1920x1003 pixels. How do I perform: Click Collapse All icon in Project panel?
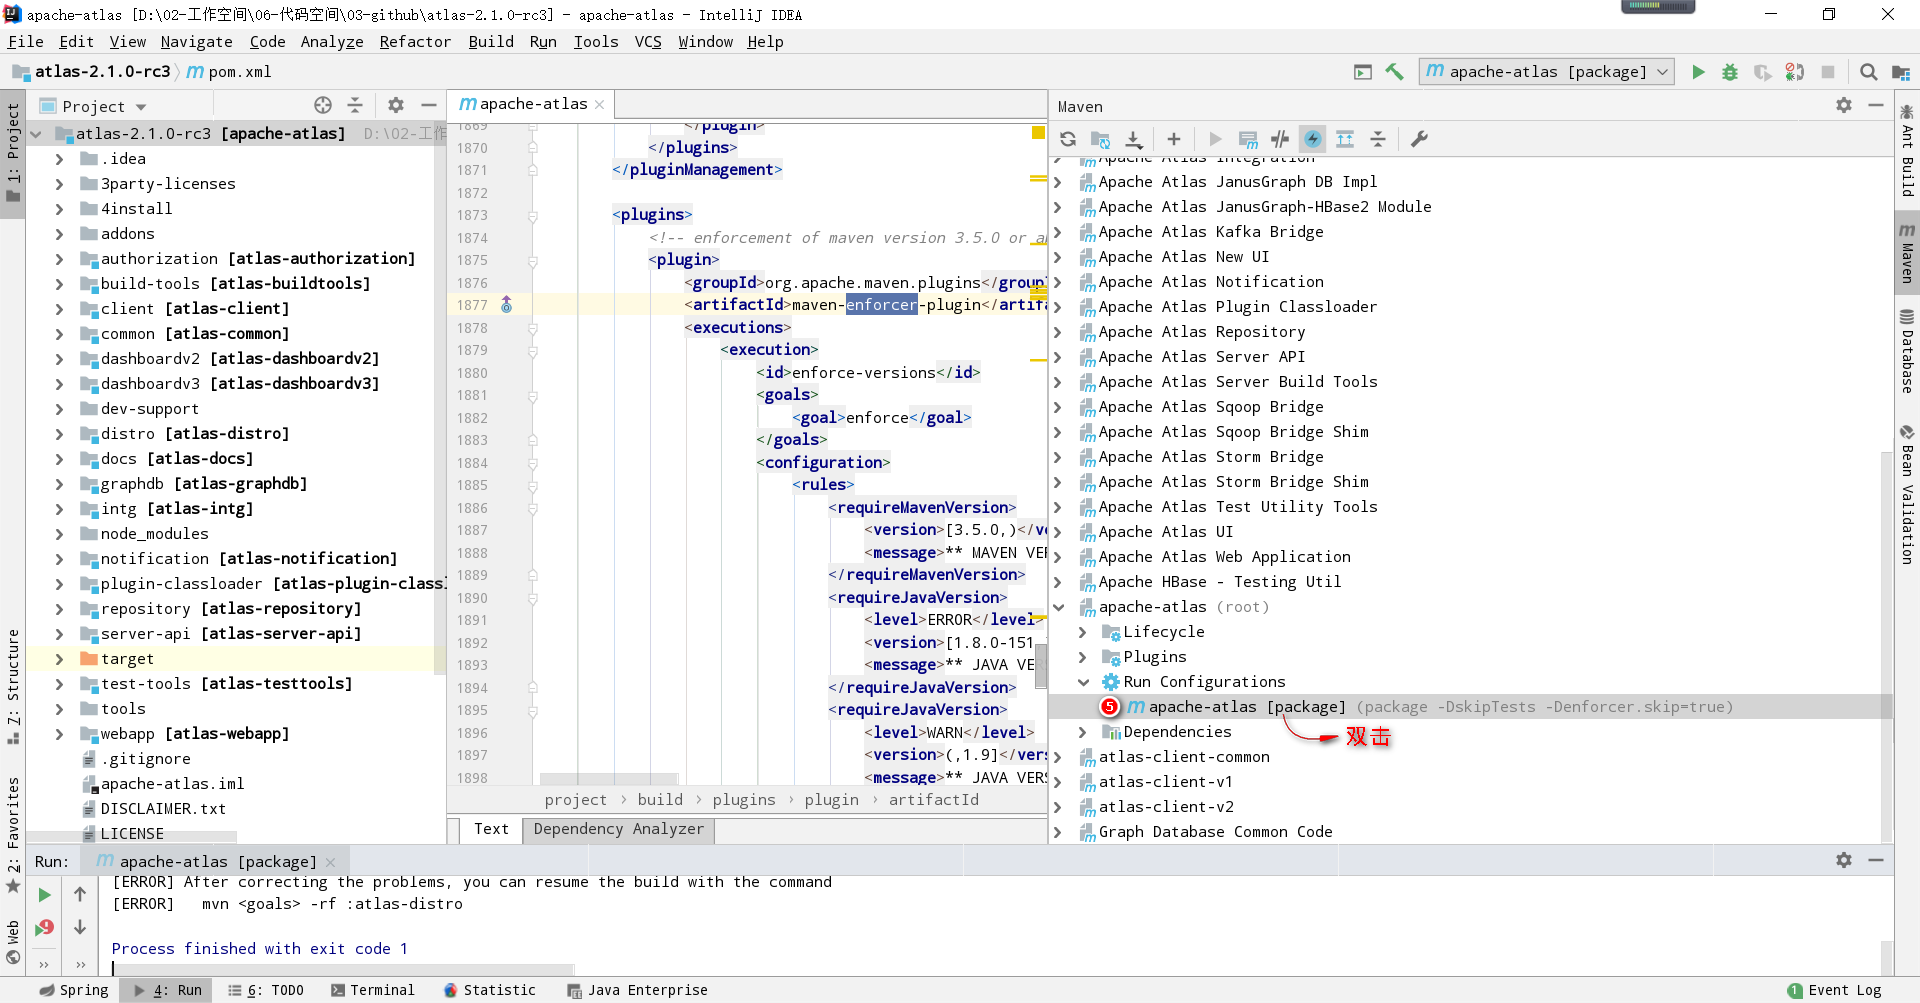click(355, 105)
